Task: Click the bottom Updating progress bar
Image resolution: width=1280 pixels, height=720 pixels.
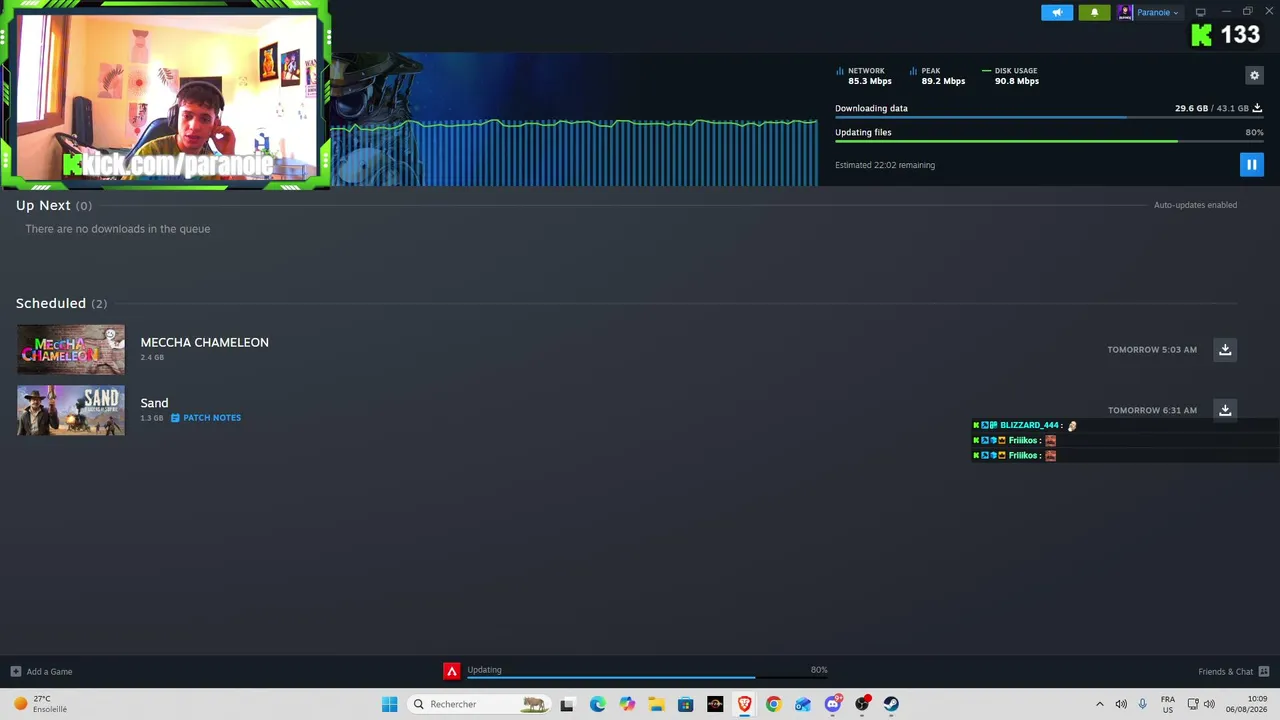Action: pyautogui.click(x=647, y=678)
